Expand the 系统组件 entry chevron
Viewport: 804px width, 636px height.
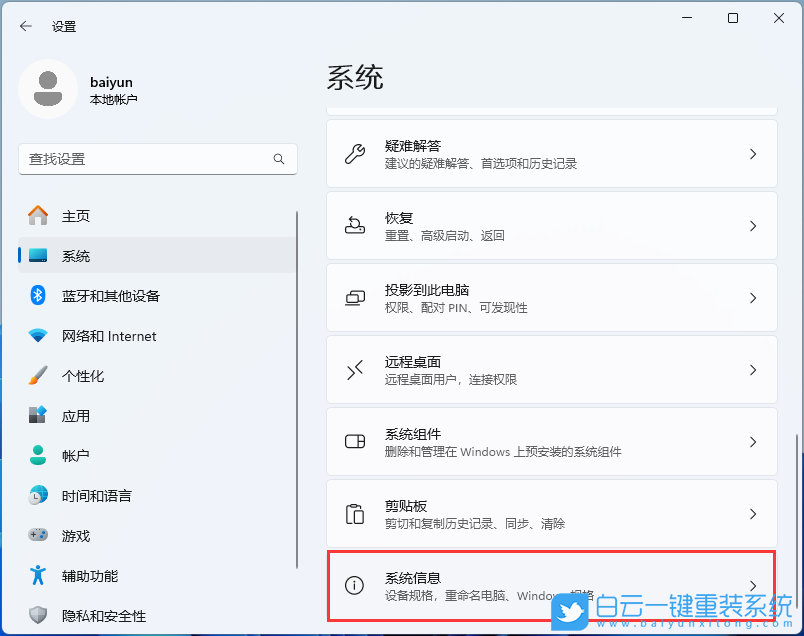(753, 441)
